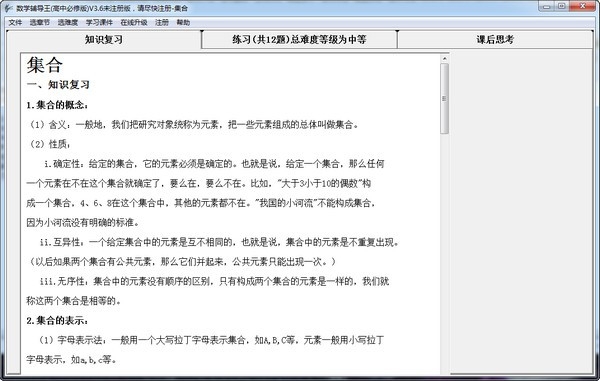Close the 数学辅导王 window
600x381 pixels.
point(582,6)
